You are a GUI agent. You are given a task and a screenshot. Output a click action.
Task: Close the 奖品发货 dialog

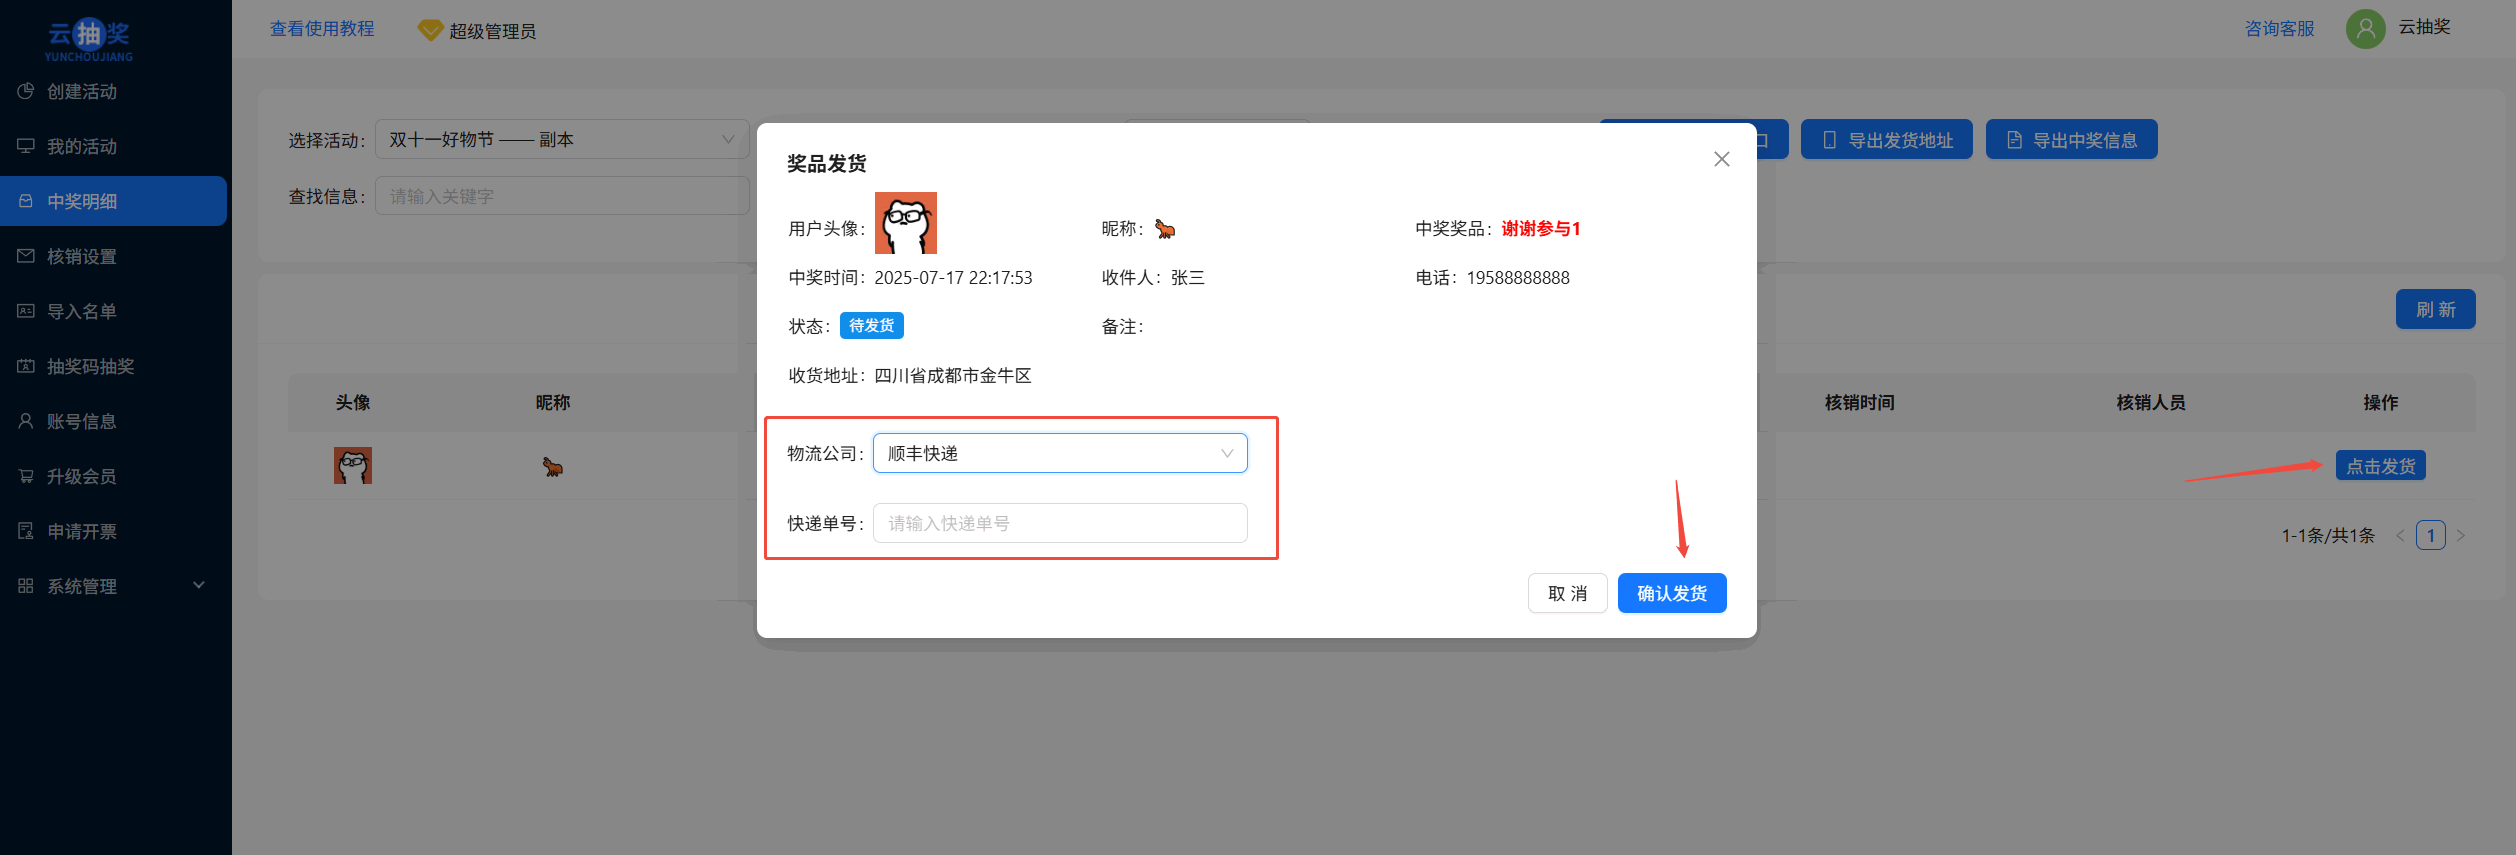point(1721,159)
